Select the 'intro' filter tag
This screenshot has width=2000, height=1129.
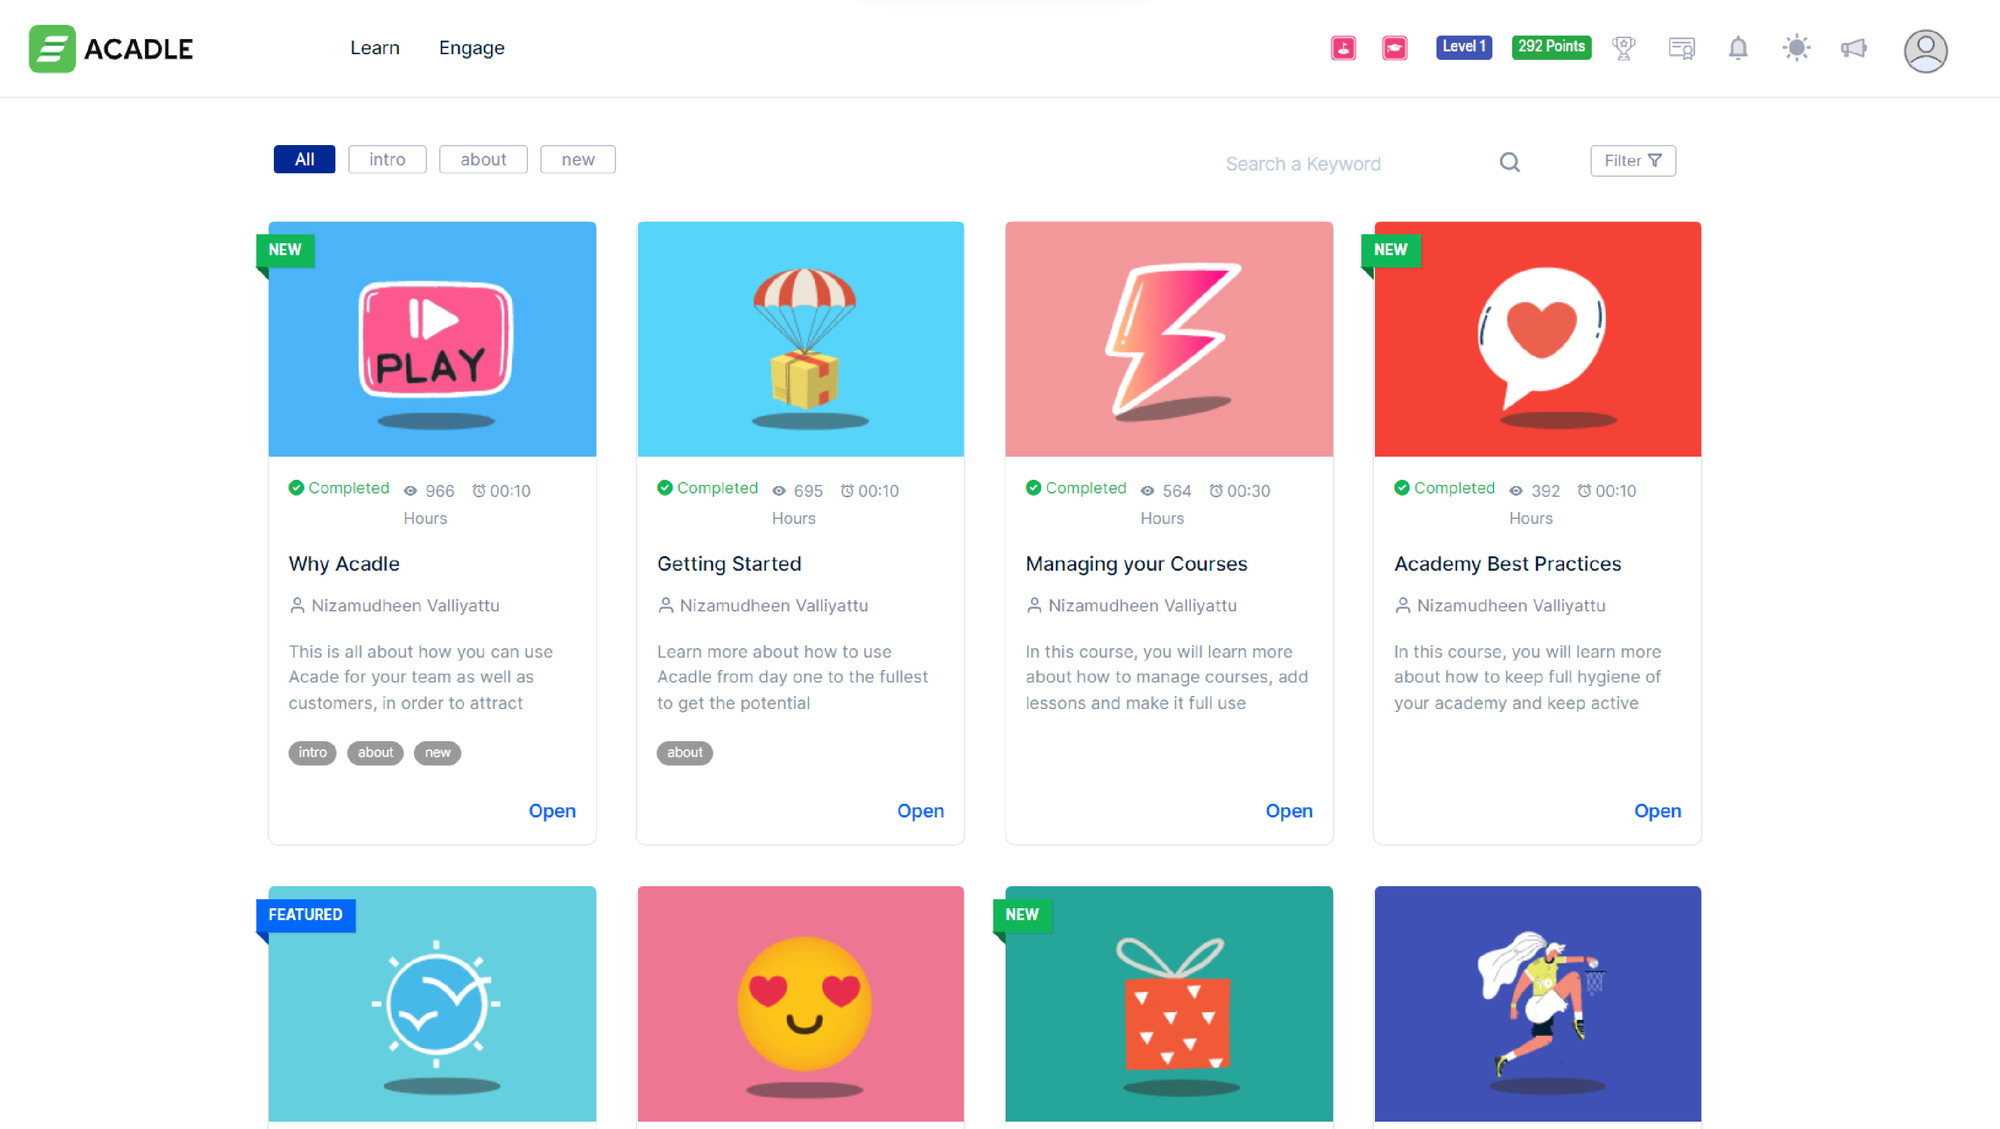(x=387, y=158)
